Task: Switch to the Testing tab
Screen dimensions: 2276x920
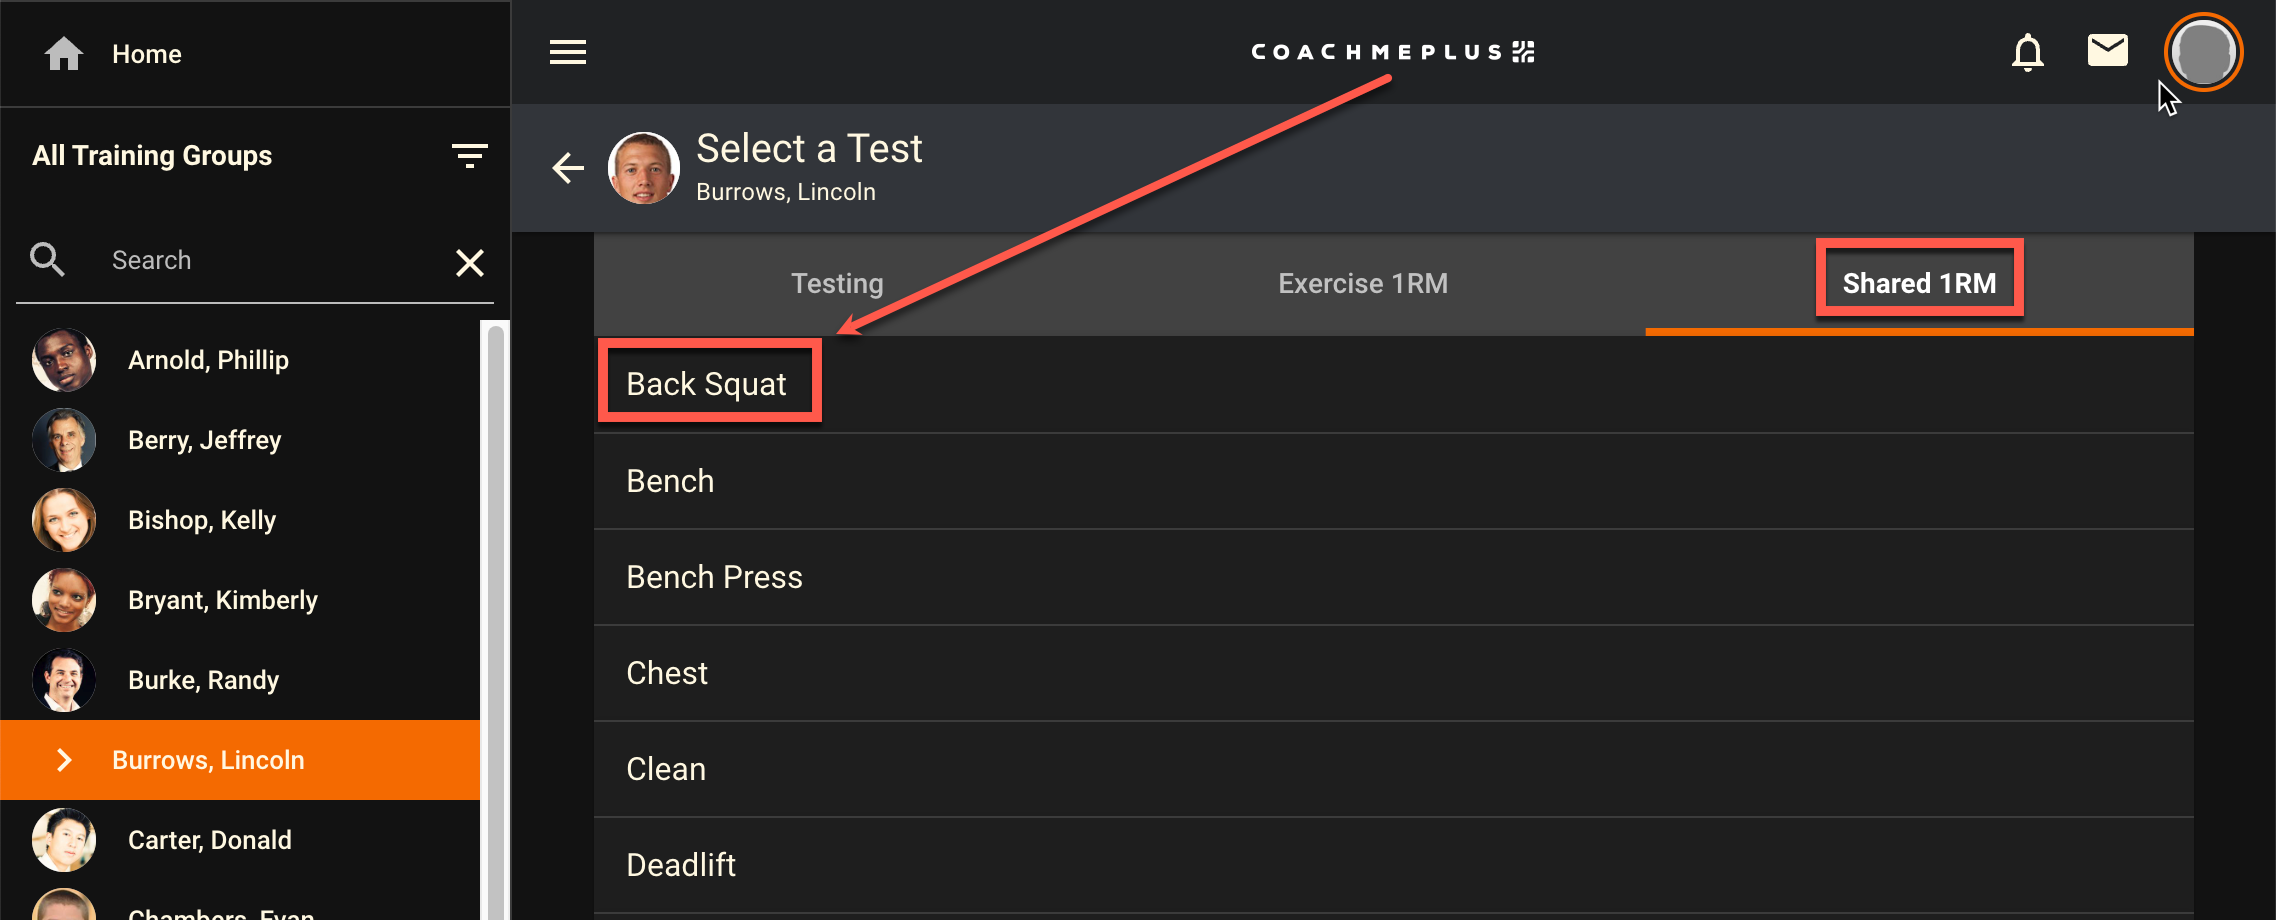Action: [837, 284]
